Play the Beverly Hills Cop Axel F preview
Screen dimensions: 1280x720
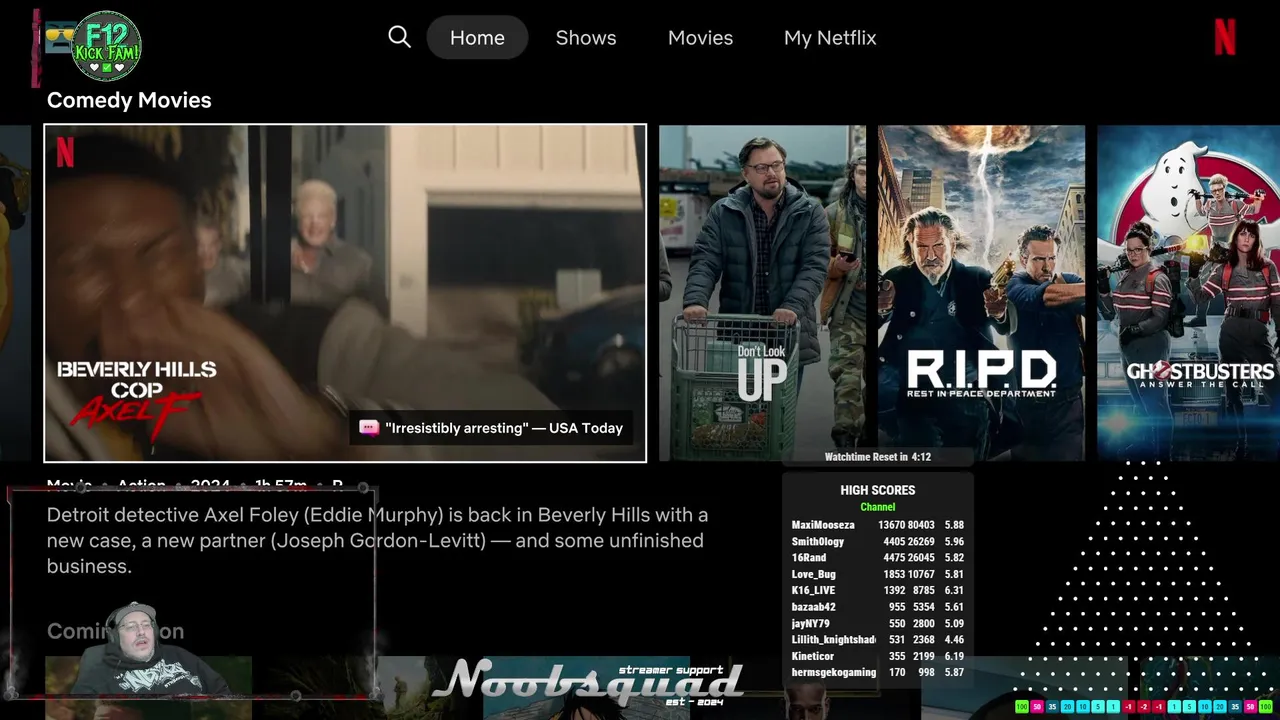tap(345, 293)
